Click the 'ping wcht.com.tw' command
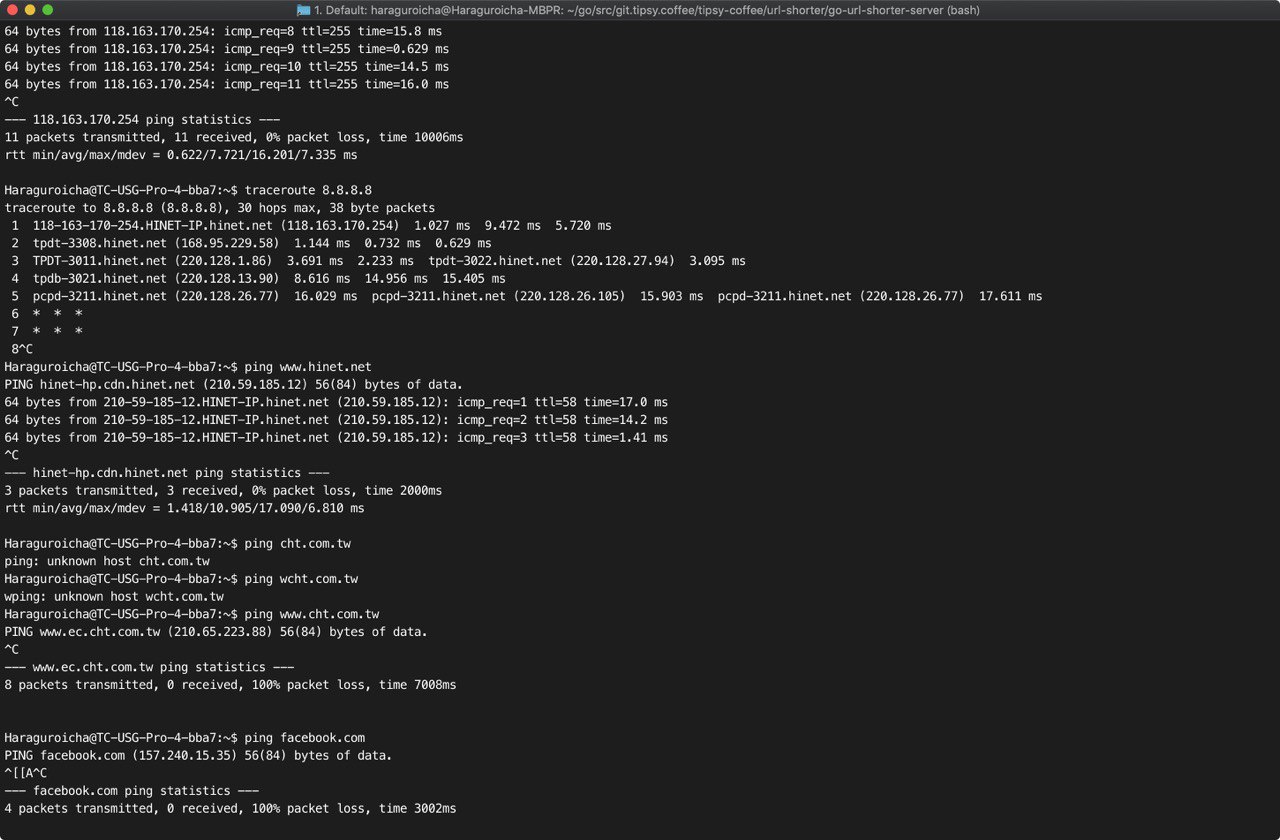Viewport: 1280px width, 840px height. tap(301, 579)
